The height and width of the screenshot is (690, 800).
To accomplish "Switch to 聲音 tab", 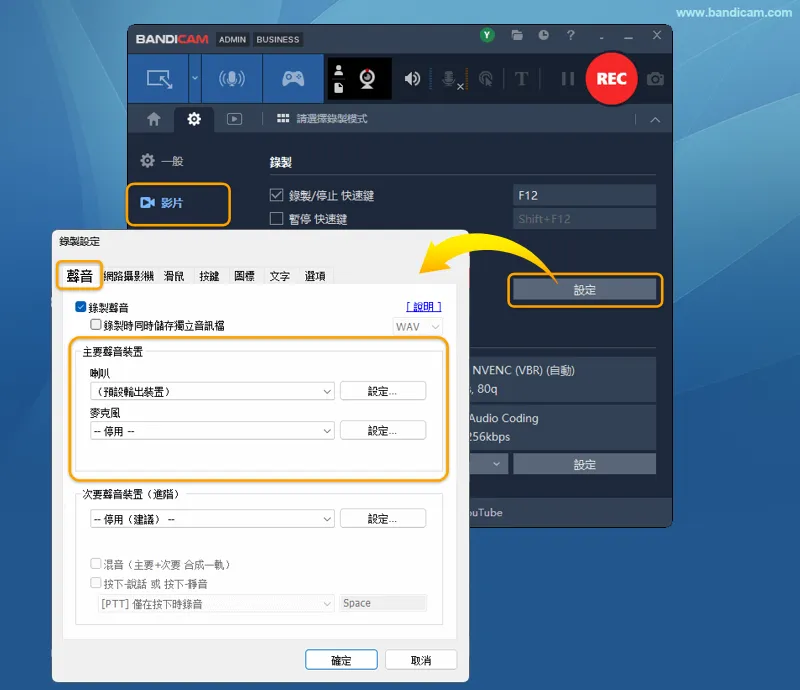I will click(80, 276).
